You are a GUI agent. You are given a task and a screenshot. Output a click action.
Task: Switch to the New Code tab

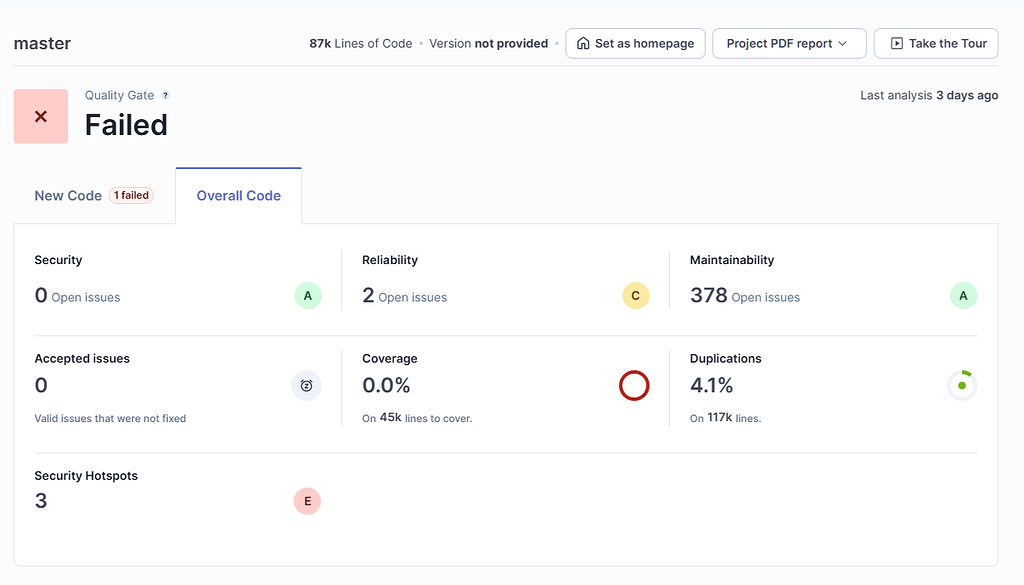[68, 195]
